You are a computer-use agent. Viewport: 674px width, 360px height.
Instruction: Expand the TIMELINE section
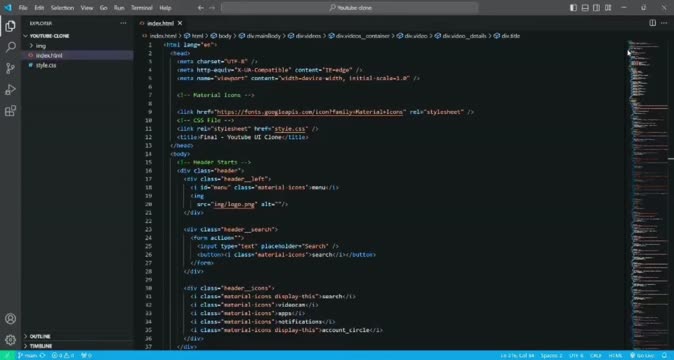tap(77, 346)
